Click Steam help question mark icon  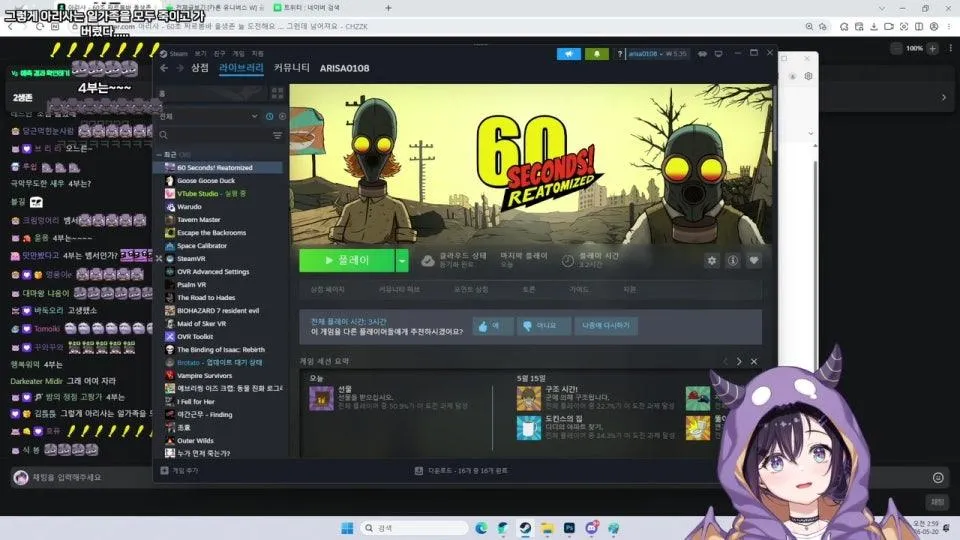tap(619, 54)
